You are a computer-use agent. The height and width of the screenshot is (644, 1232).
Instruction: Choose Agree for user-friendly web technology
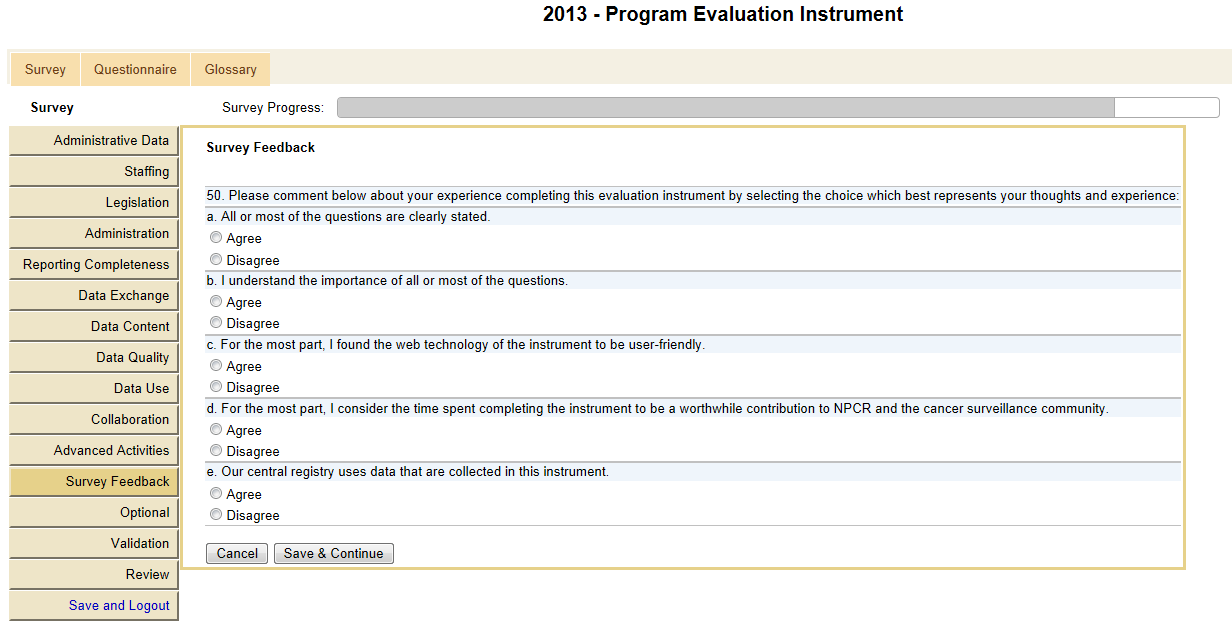[x=216, y=366]
